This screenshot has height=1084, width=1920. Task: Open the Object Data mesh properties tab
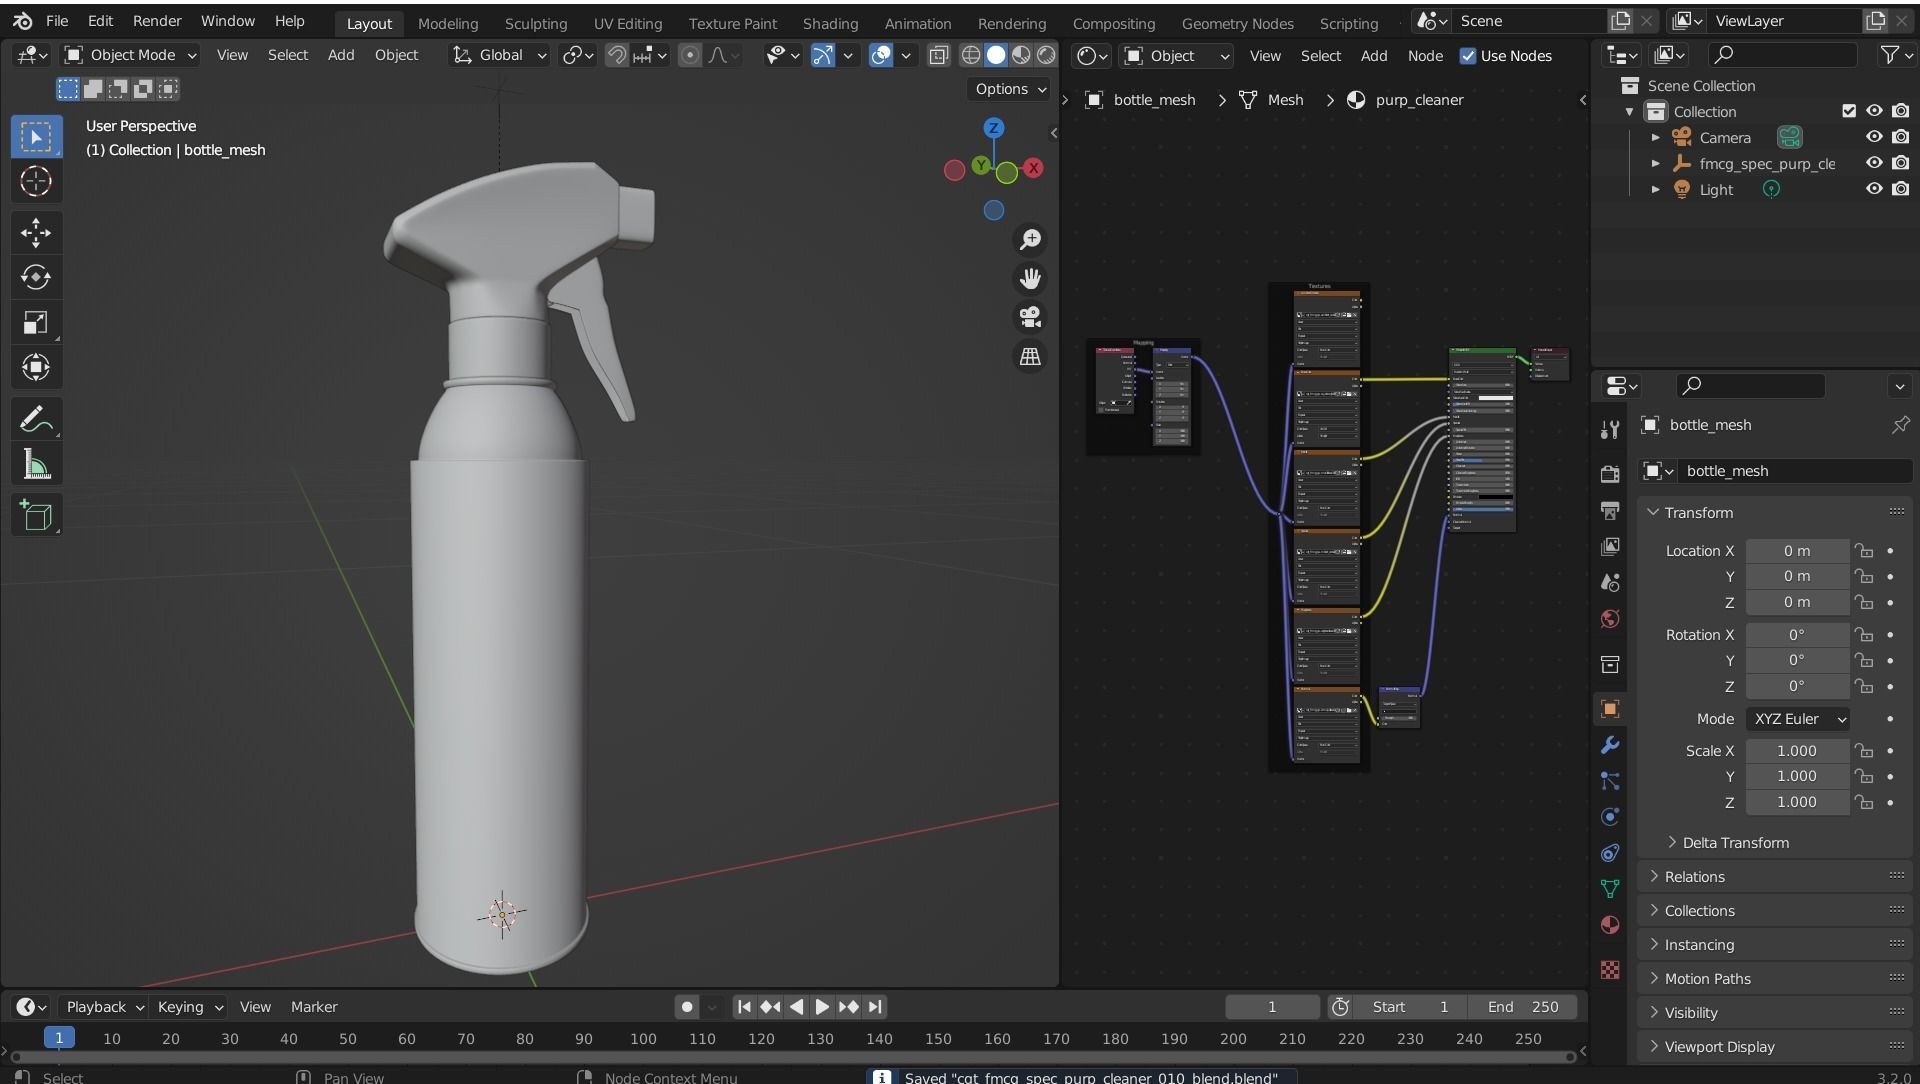click(1610, 889)
